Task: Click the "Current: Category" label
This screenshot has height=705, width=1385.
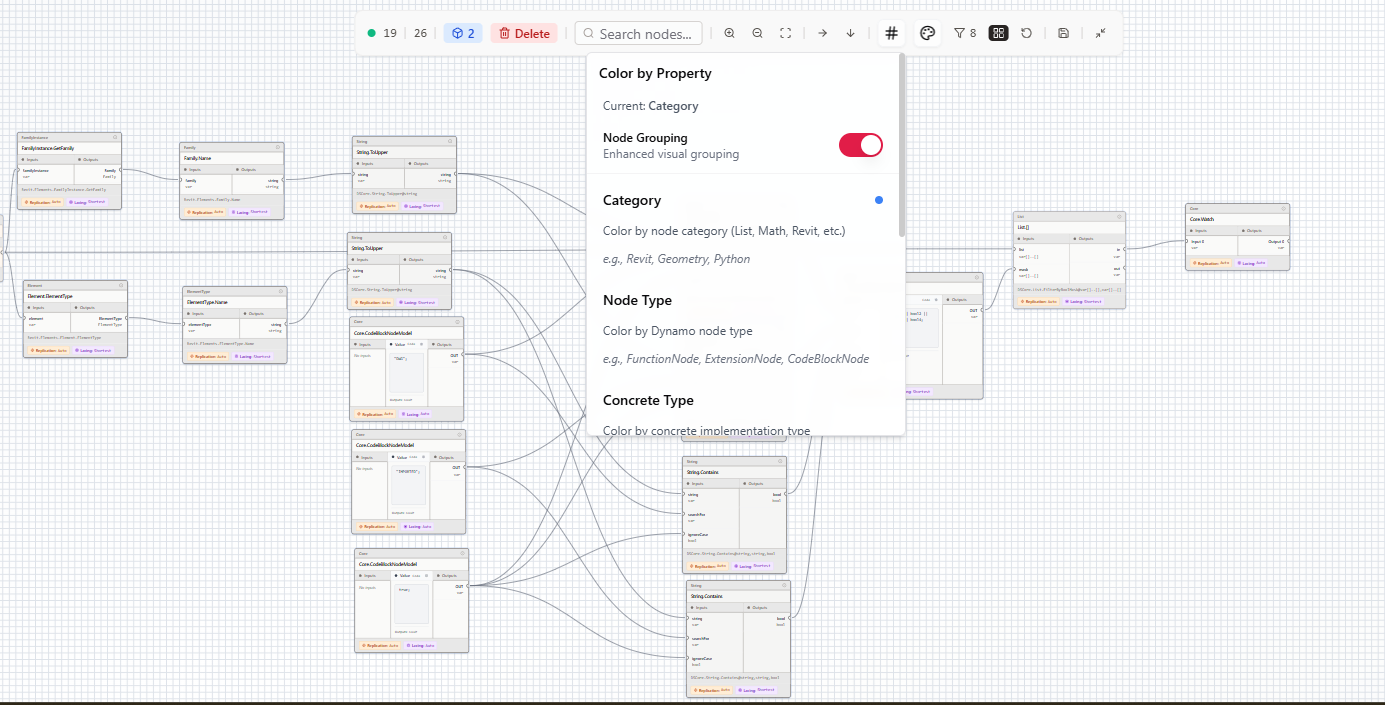Action: pyautogui.click(x=650, y=106)
